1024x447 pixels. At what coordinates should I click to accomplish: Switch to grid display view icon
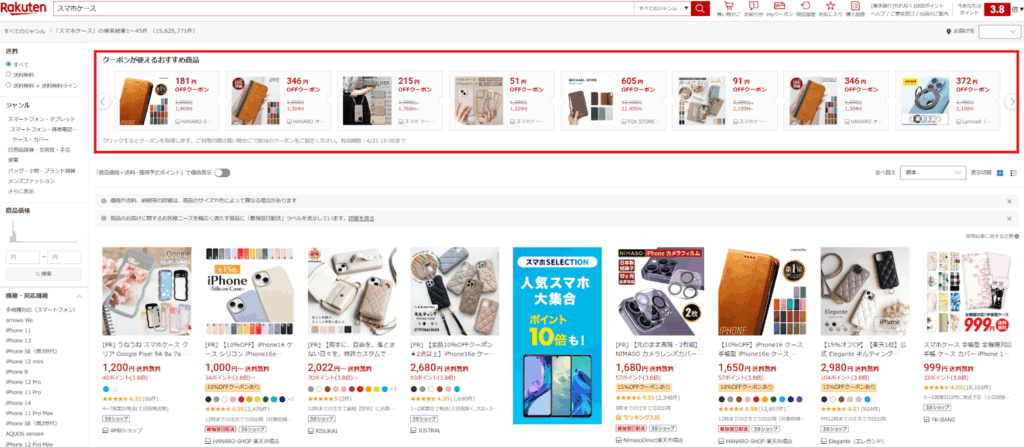click(1000, 173)
